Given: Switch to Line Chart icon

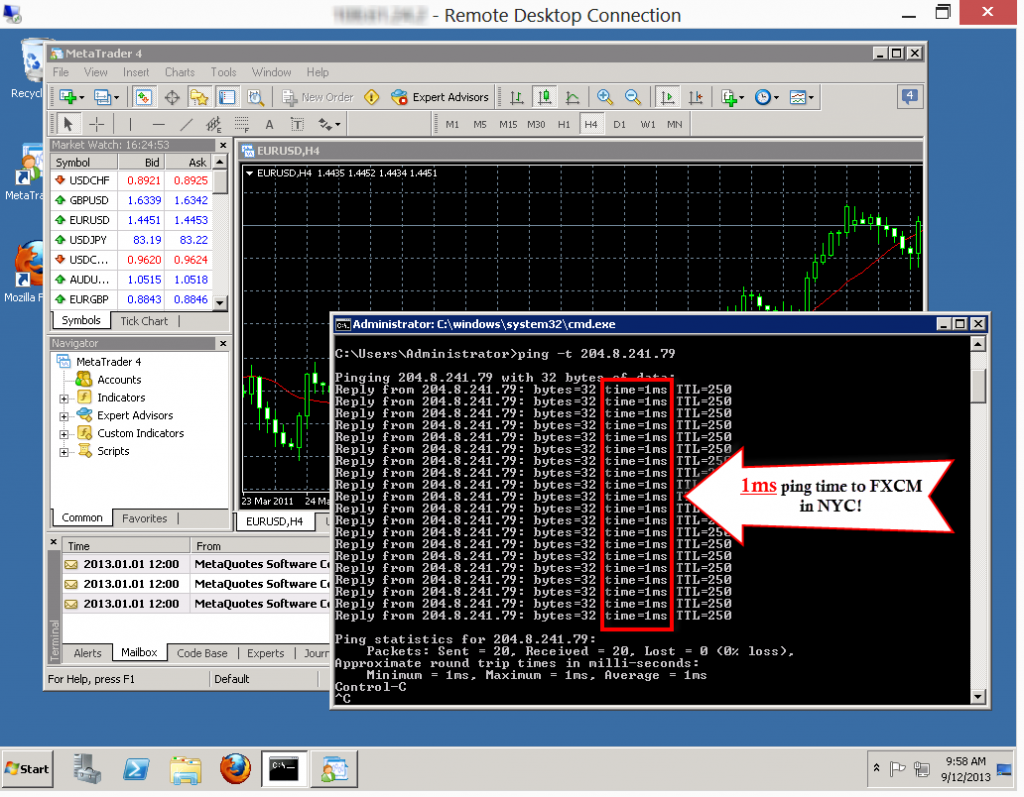Looking at the screenshot, I should pyautogui.click(x=572, y=98).
